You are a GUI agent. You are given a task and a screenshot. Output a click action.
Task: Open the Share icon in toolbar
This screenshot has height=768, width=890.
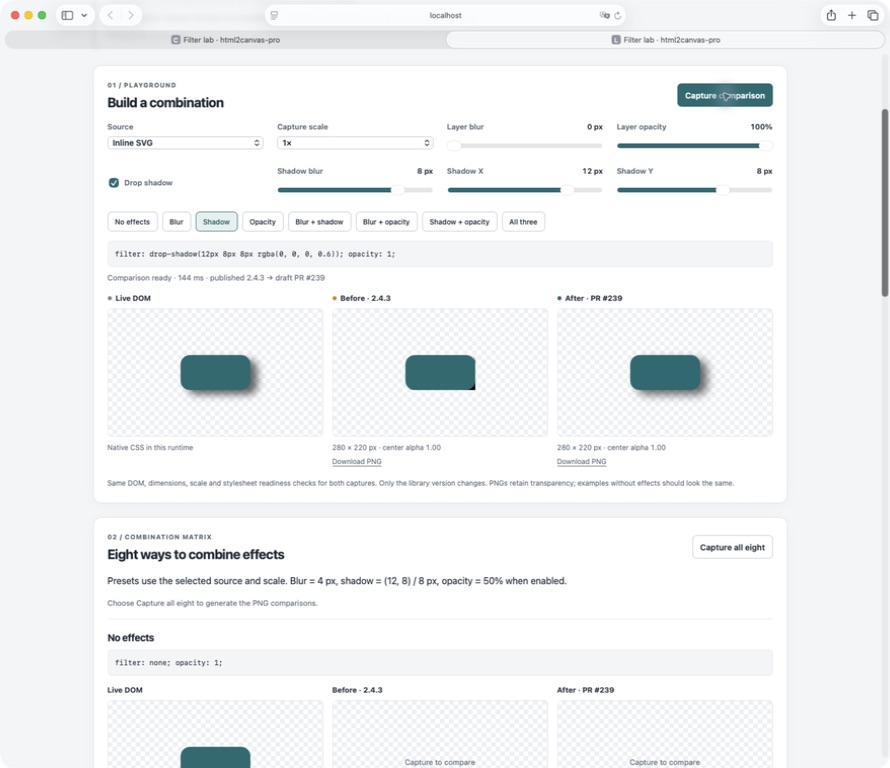tap(831, 15)
